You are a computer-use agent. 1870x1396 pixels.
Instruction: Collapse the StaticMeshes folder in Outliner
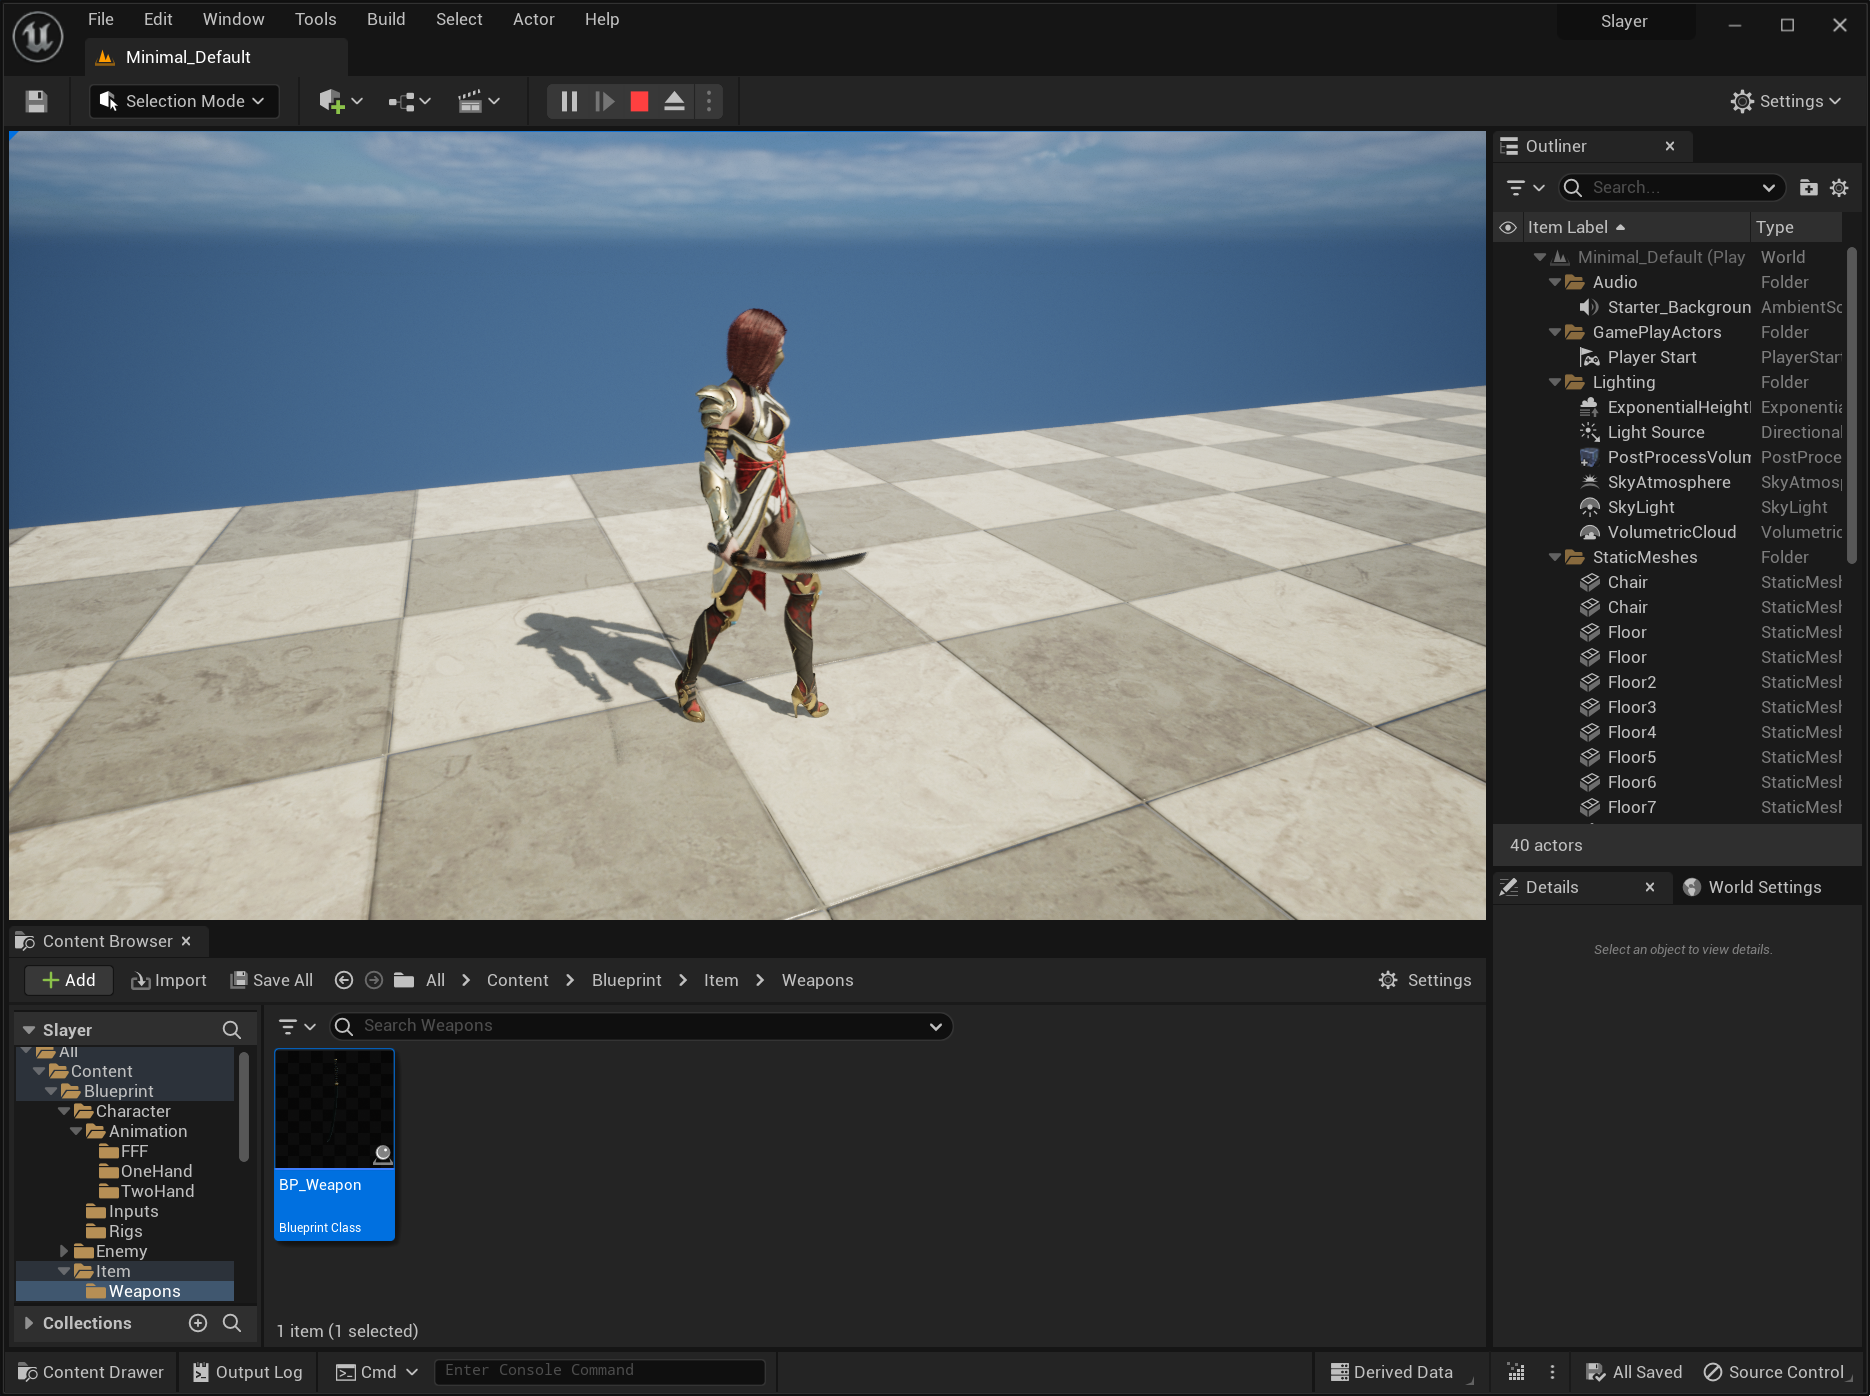pos(1555,557)
